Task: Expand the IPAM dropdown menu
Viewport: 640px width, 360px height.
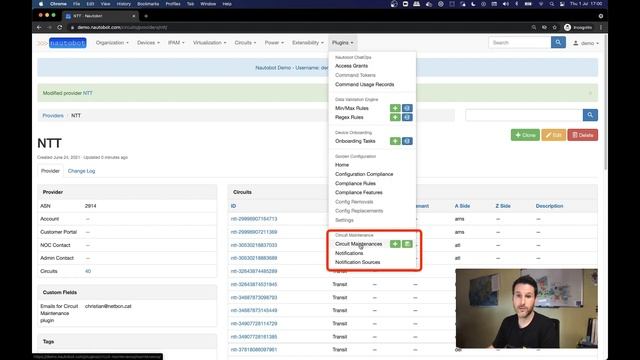Action: (176, 43)
